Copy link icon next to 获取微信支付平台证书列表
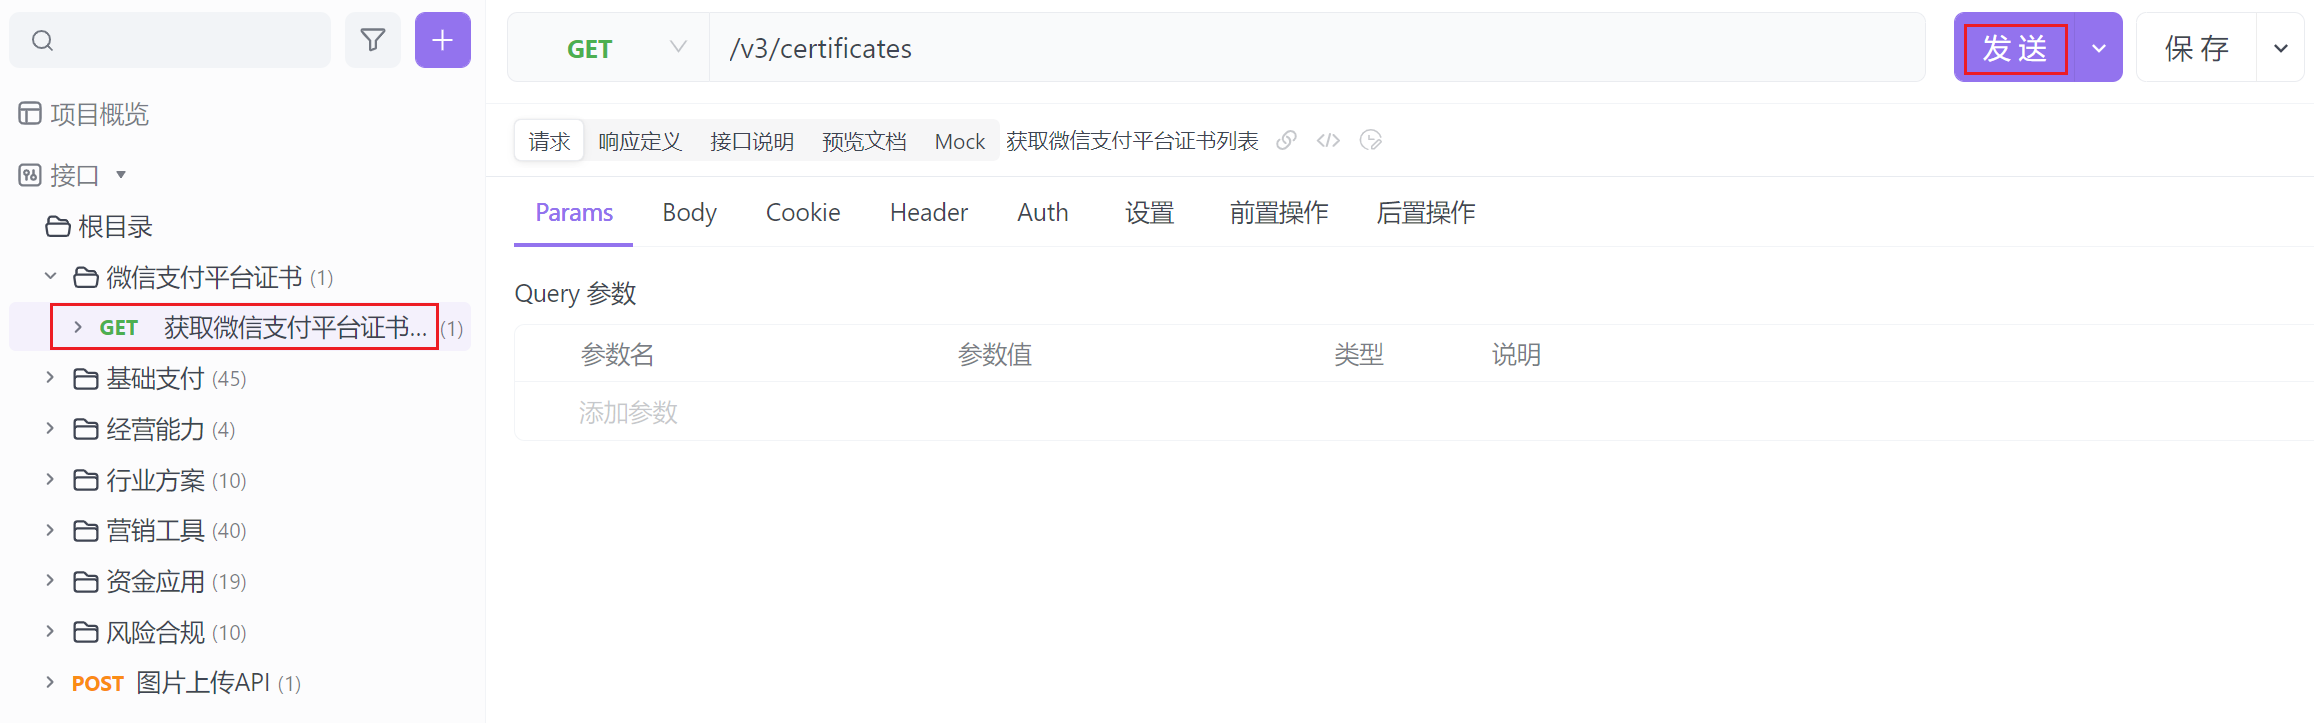2314x723 pixels. tap(1287, 140)
